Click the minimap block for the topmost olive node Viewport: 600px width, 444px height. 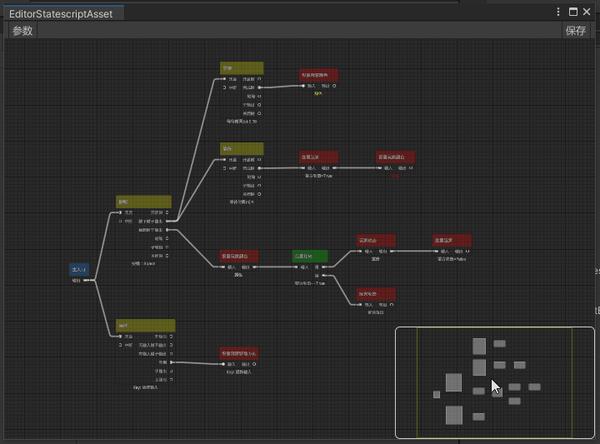479,346
